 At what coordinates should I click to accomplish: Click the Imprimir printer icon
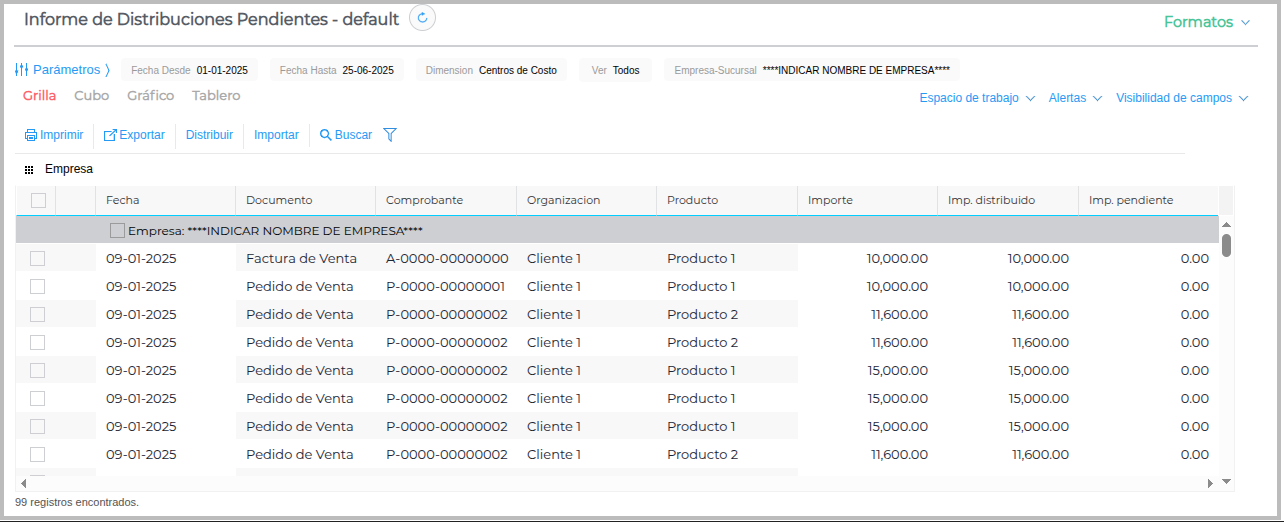[31, 135]
